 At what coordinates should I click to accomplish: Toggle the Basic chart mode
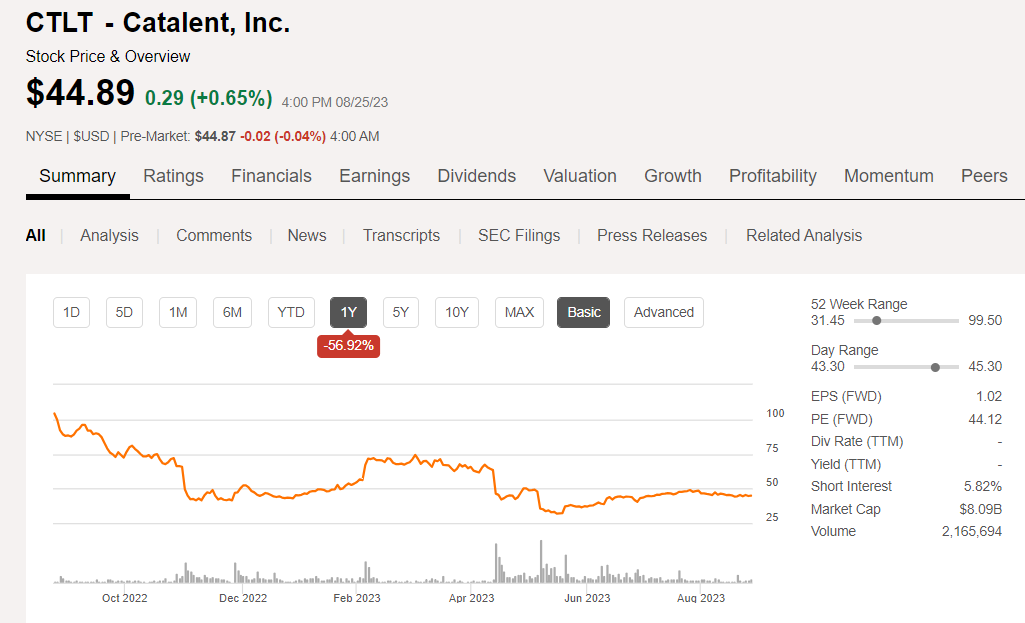point(583,312)
